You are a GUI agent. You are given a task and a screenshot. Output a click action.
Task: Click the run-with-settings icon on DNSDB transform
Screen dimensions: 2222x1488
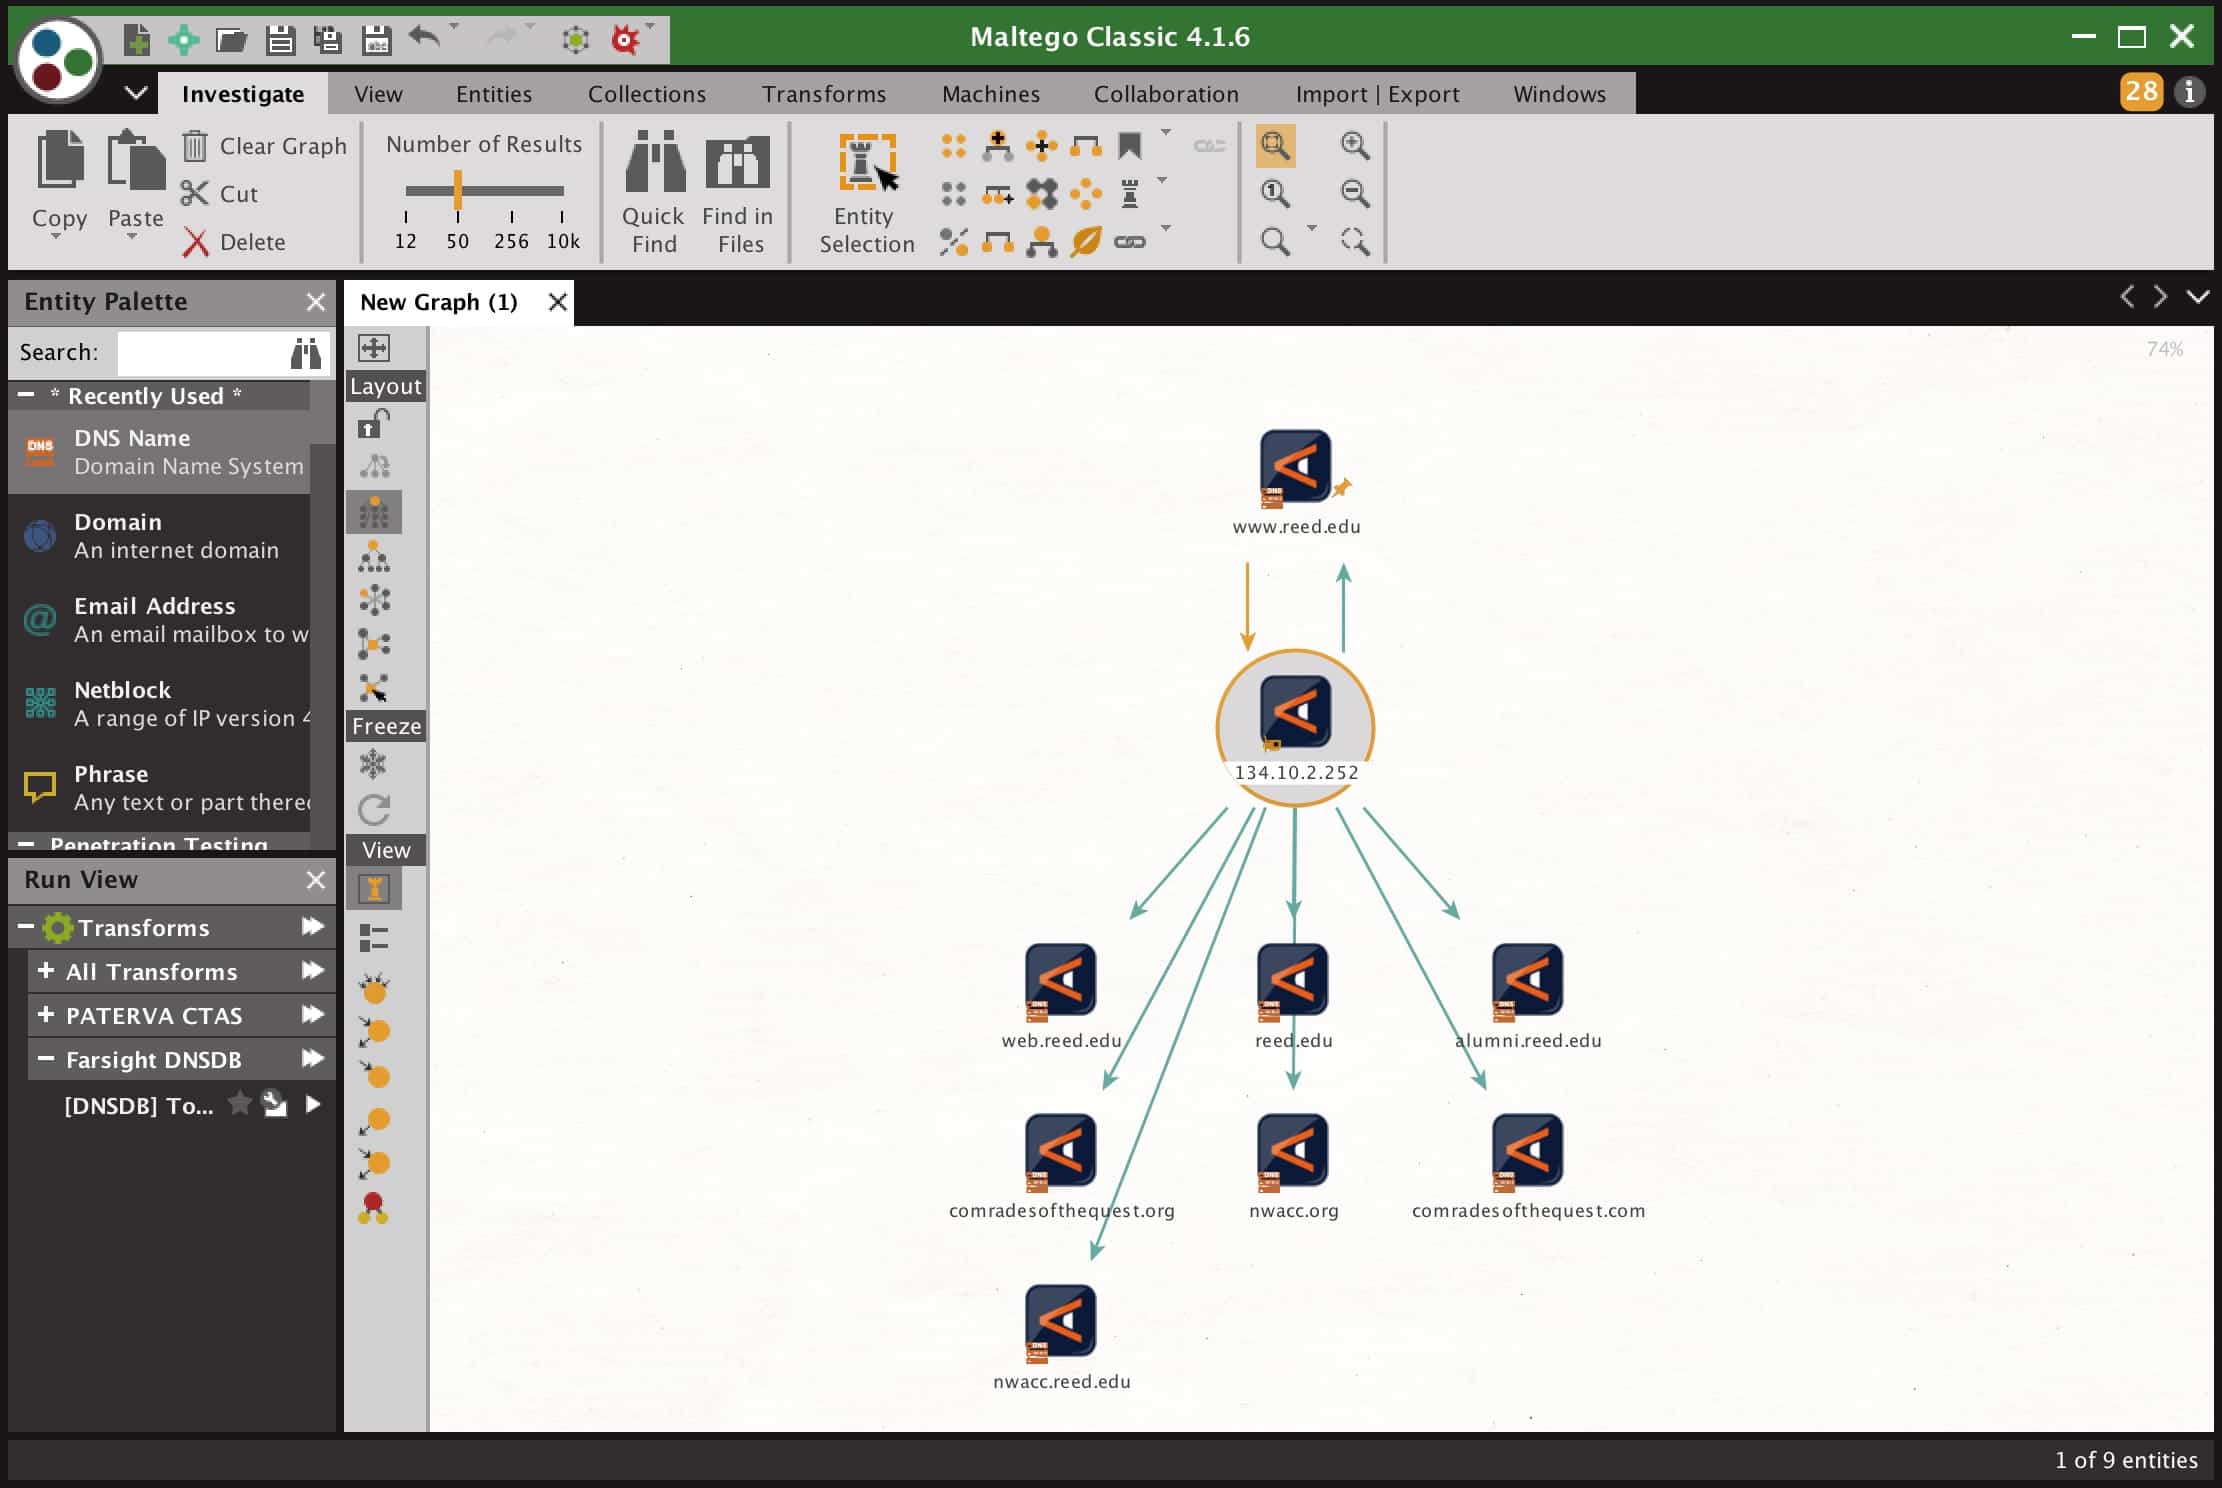point(274,1104)
